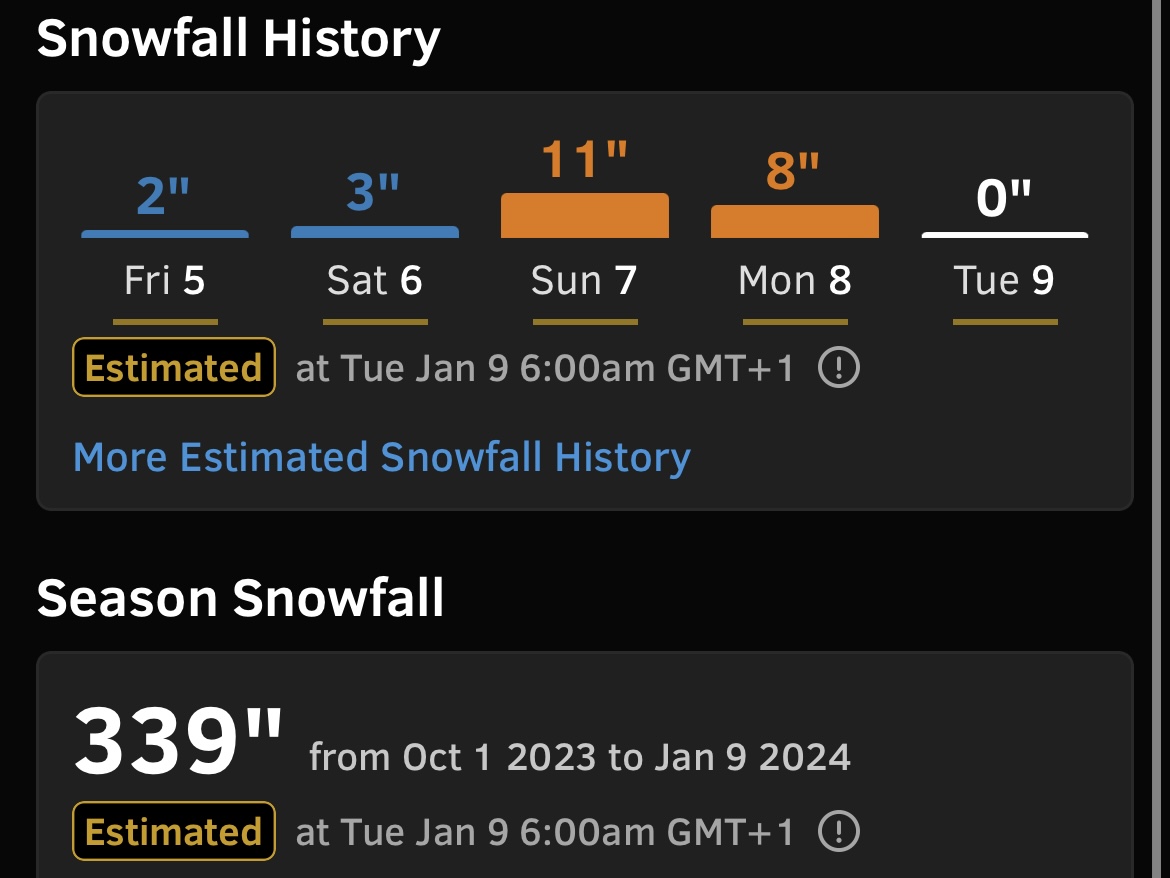Screen dimensions: 1170x878
Task: Select the Sun 7 day column
Action: click(x=585, y=231)
